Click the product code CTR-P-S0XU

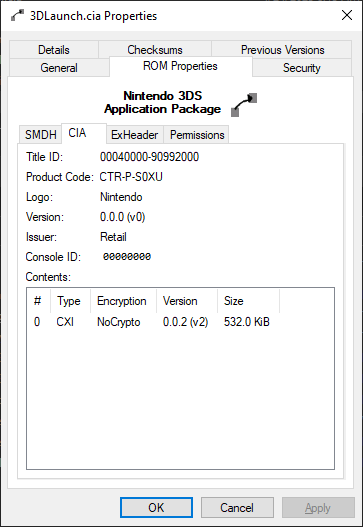click(x=131, y=177)
